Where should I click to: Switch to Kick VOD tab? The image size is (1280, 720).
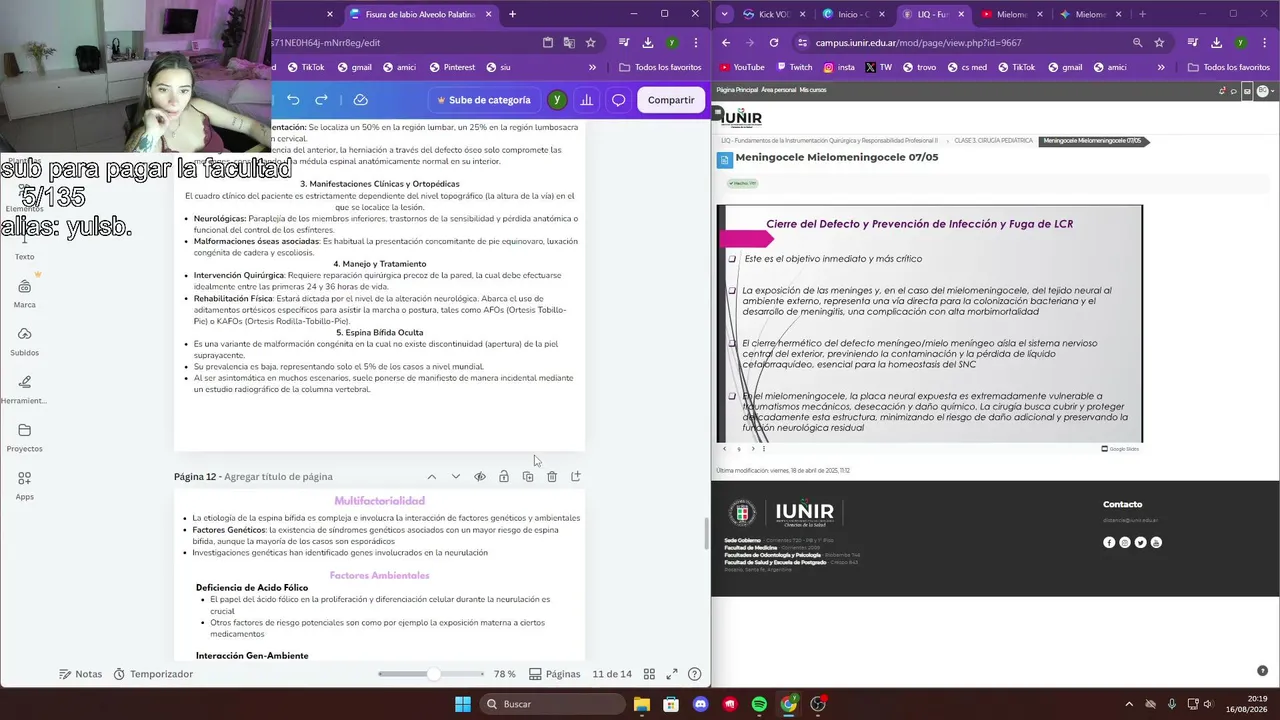click(x=774, y=14)
